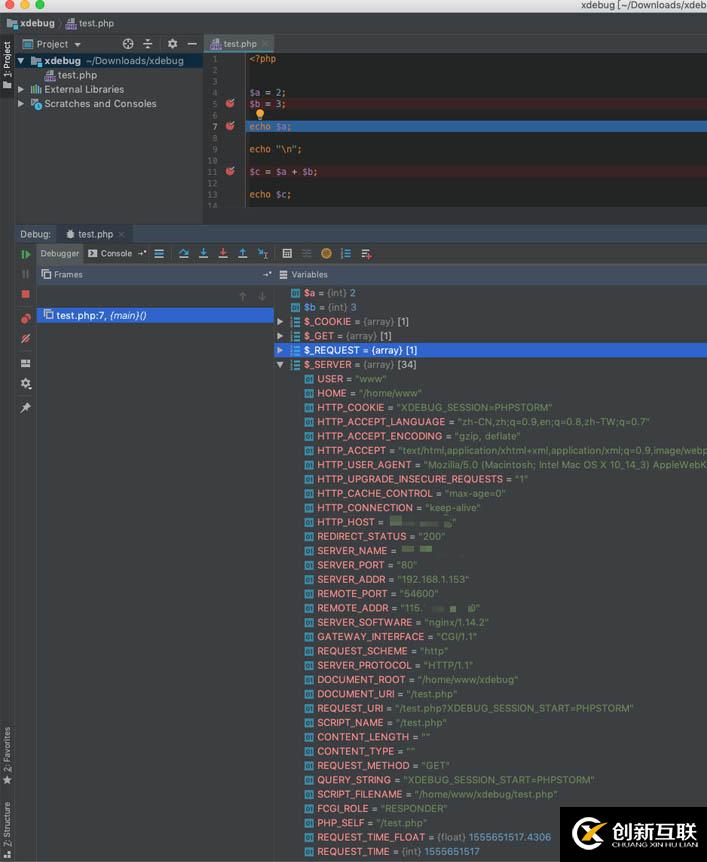Image resolution: width=707 pixels, height=862 pixels.
Task: Click the intention lightbulb in the editor
Action: pyautogui.click(x=260, y=115)
